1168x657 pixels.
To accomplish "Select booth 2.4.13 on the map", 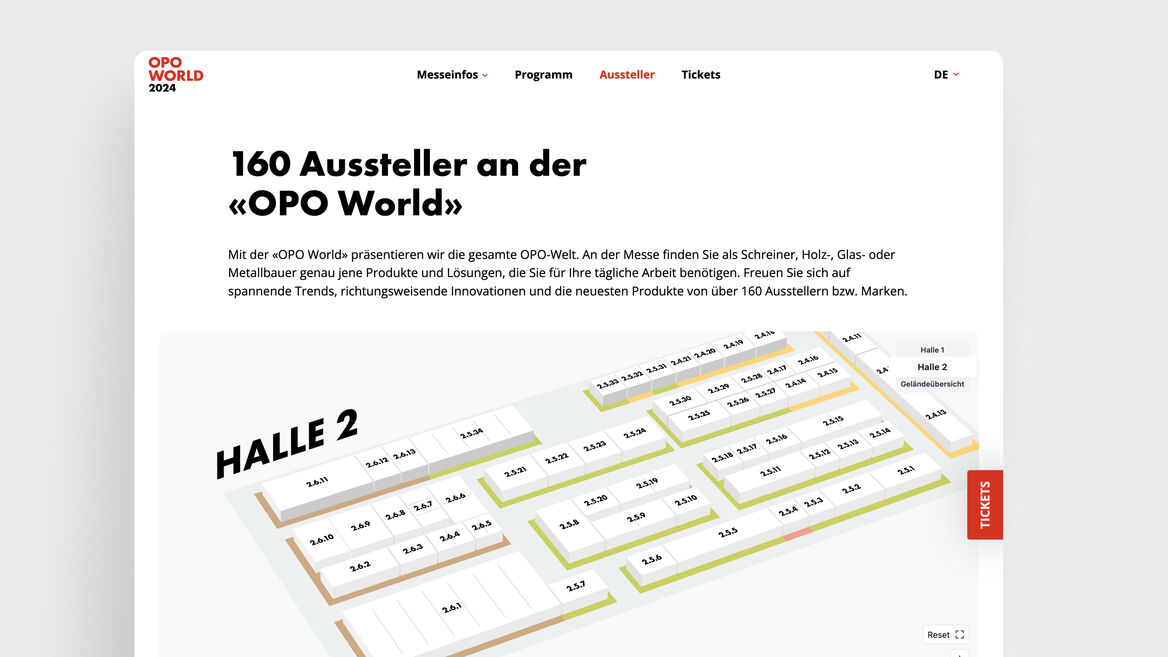I will click(x=936, y=414).
